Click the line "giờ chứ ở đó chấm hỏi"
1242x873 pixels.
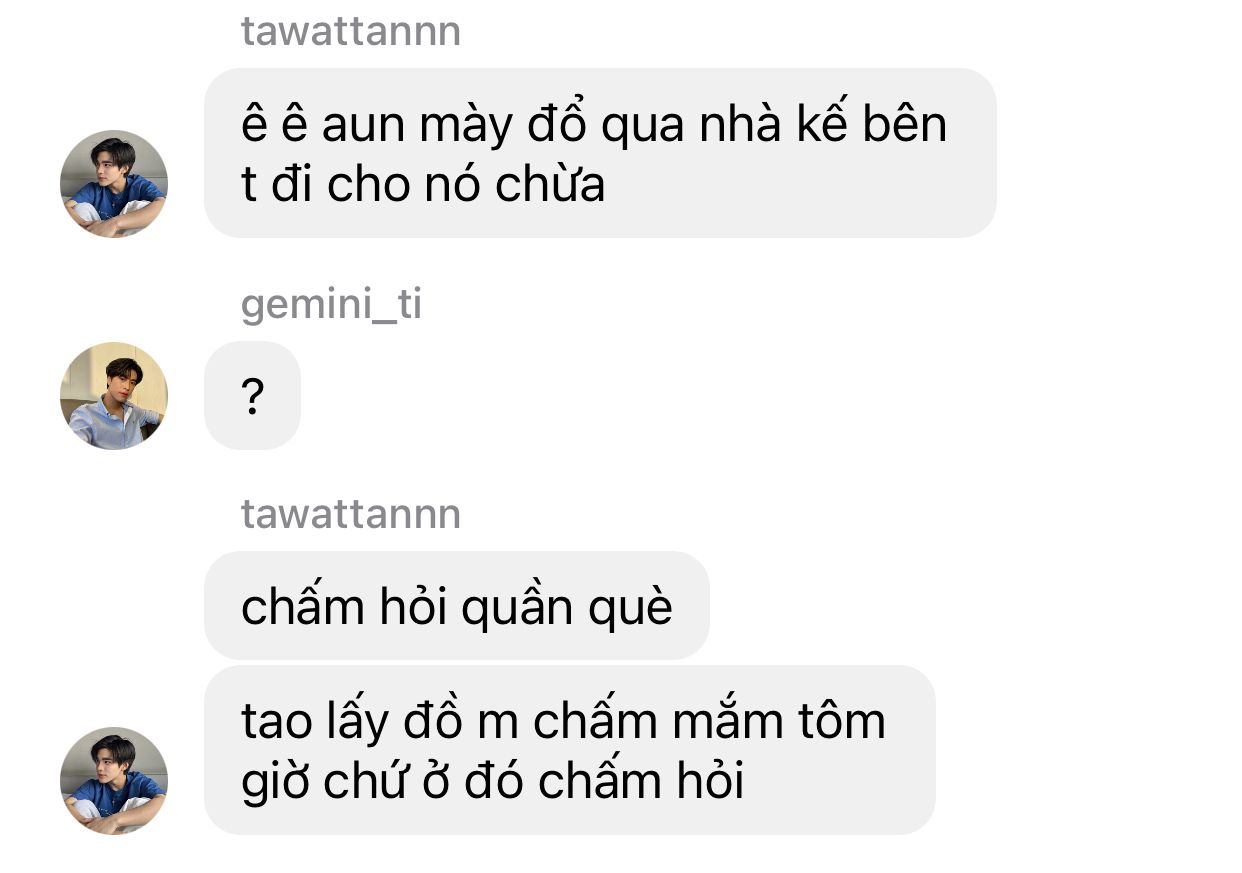[x=493, y=781]
